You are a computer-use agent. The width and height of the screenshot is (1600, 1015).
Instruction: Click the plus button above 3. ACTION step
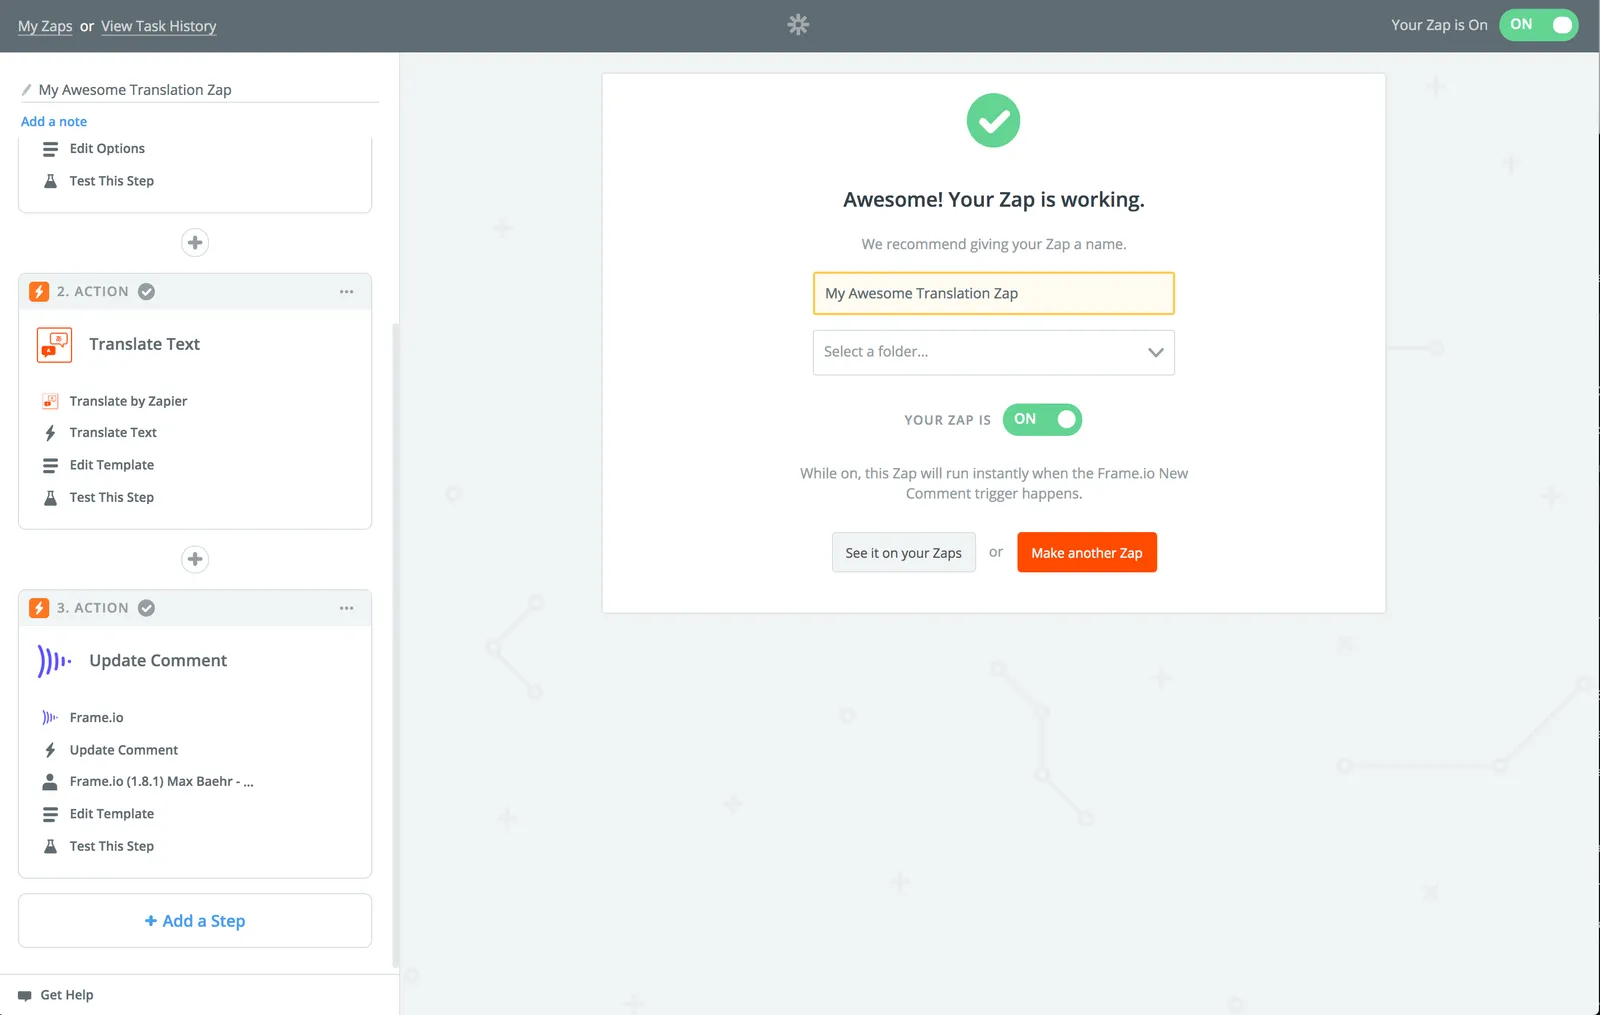pos(195,559)
